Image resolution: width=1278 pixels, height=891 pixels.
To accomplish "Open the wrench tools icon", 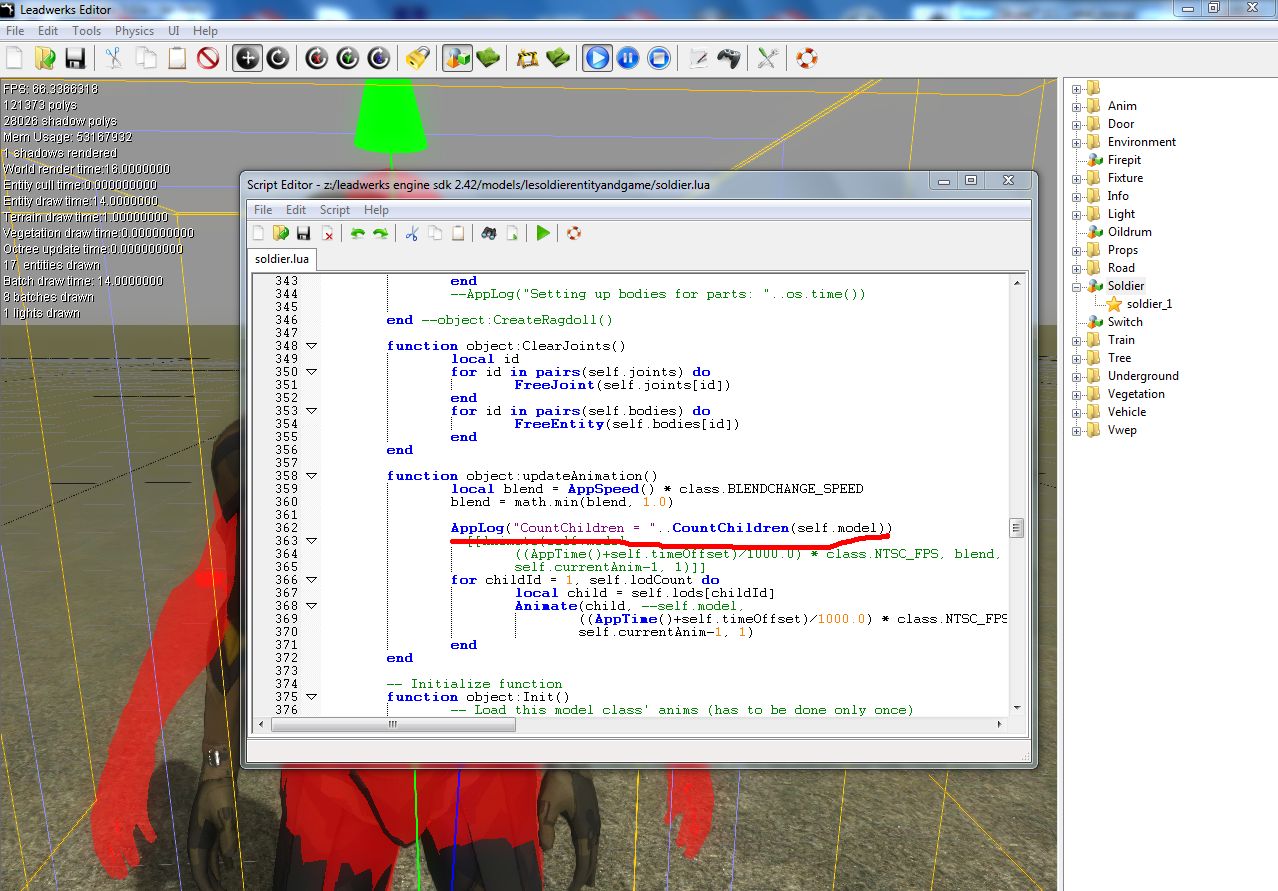I will [766, 58].
